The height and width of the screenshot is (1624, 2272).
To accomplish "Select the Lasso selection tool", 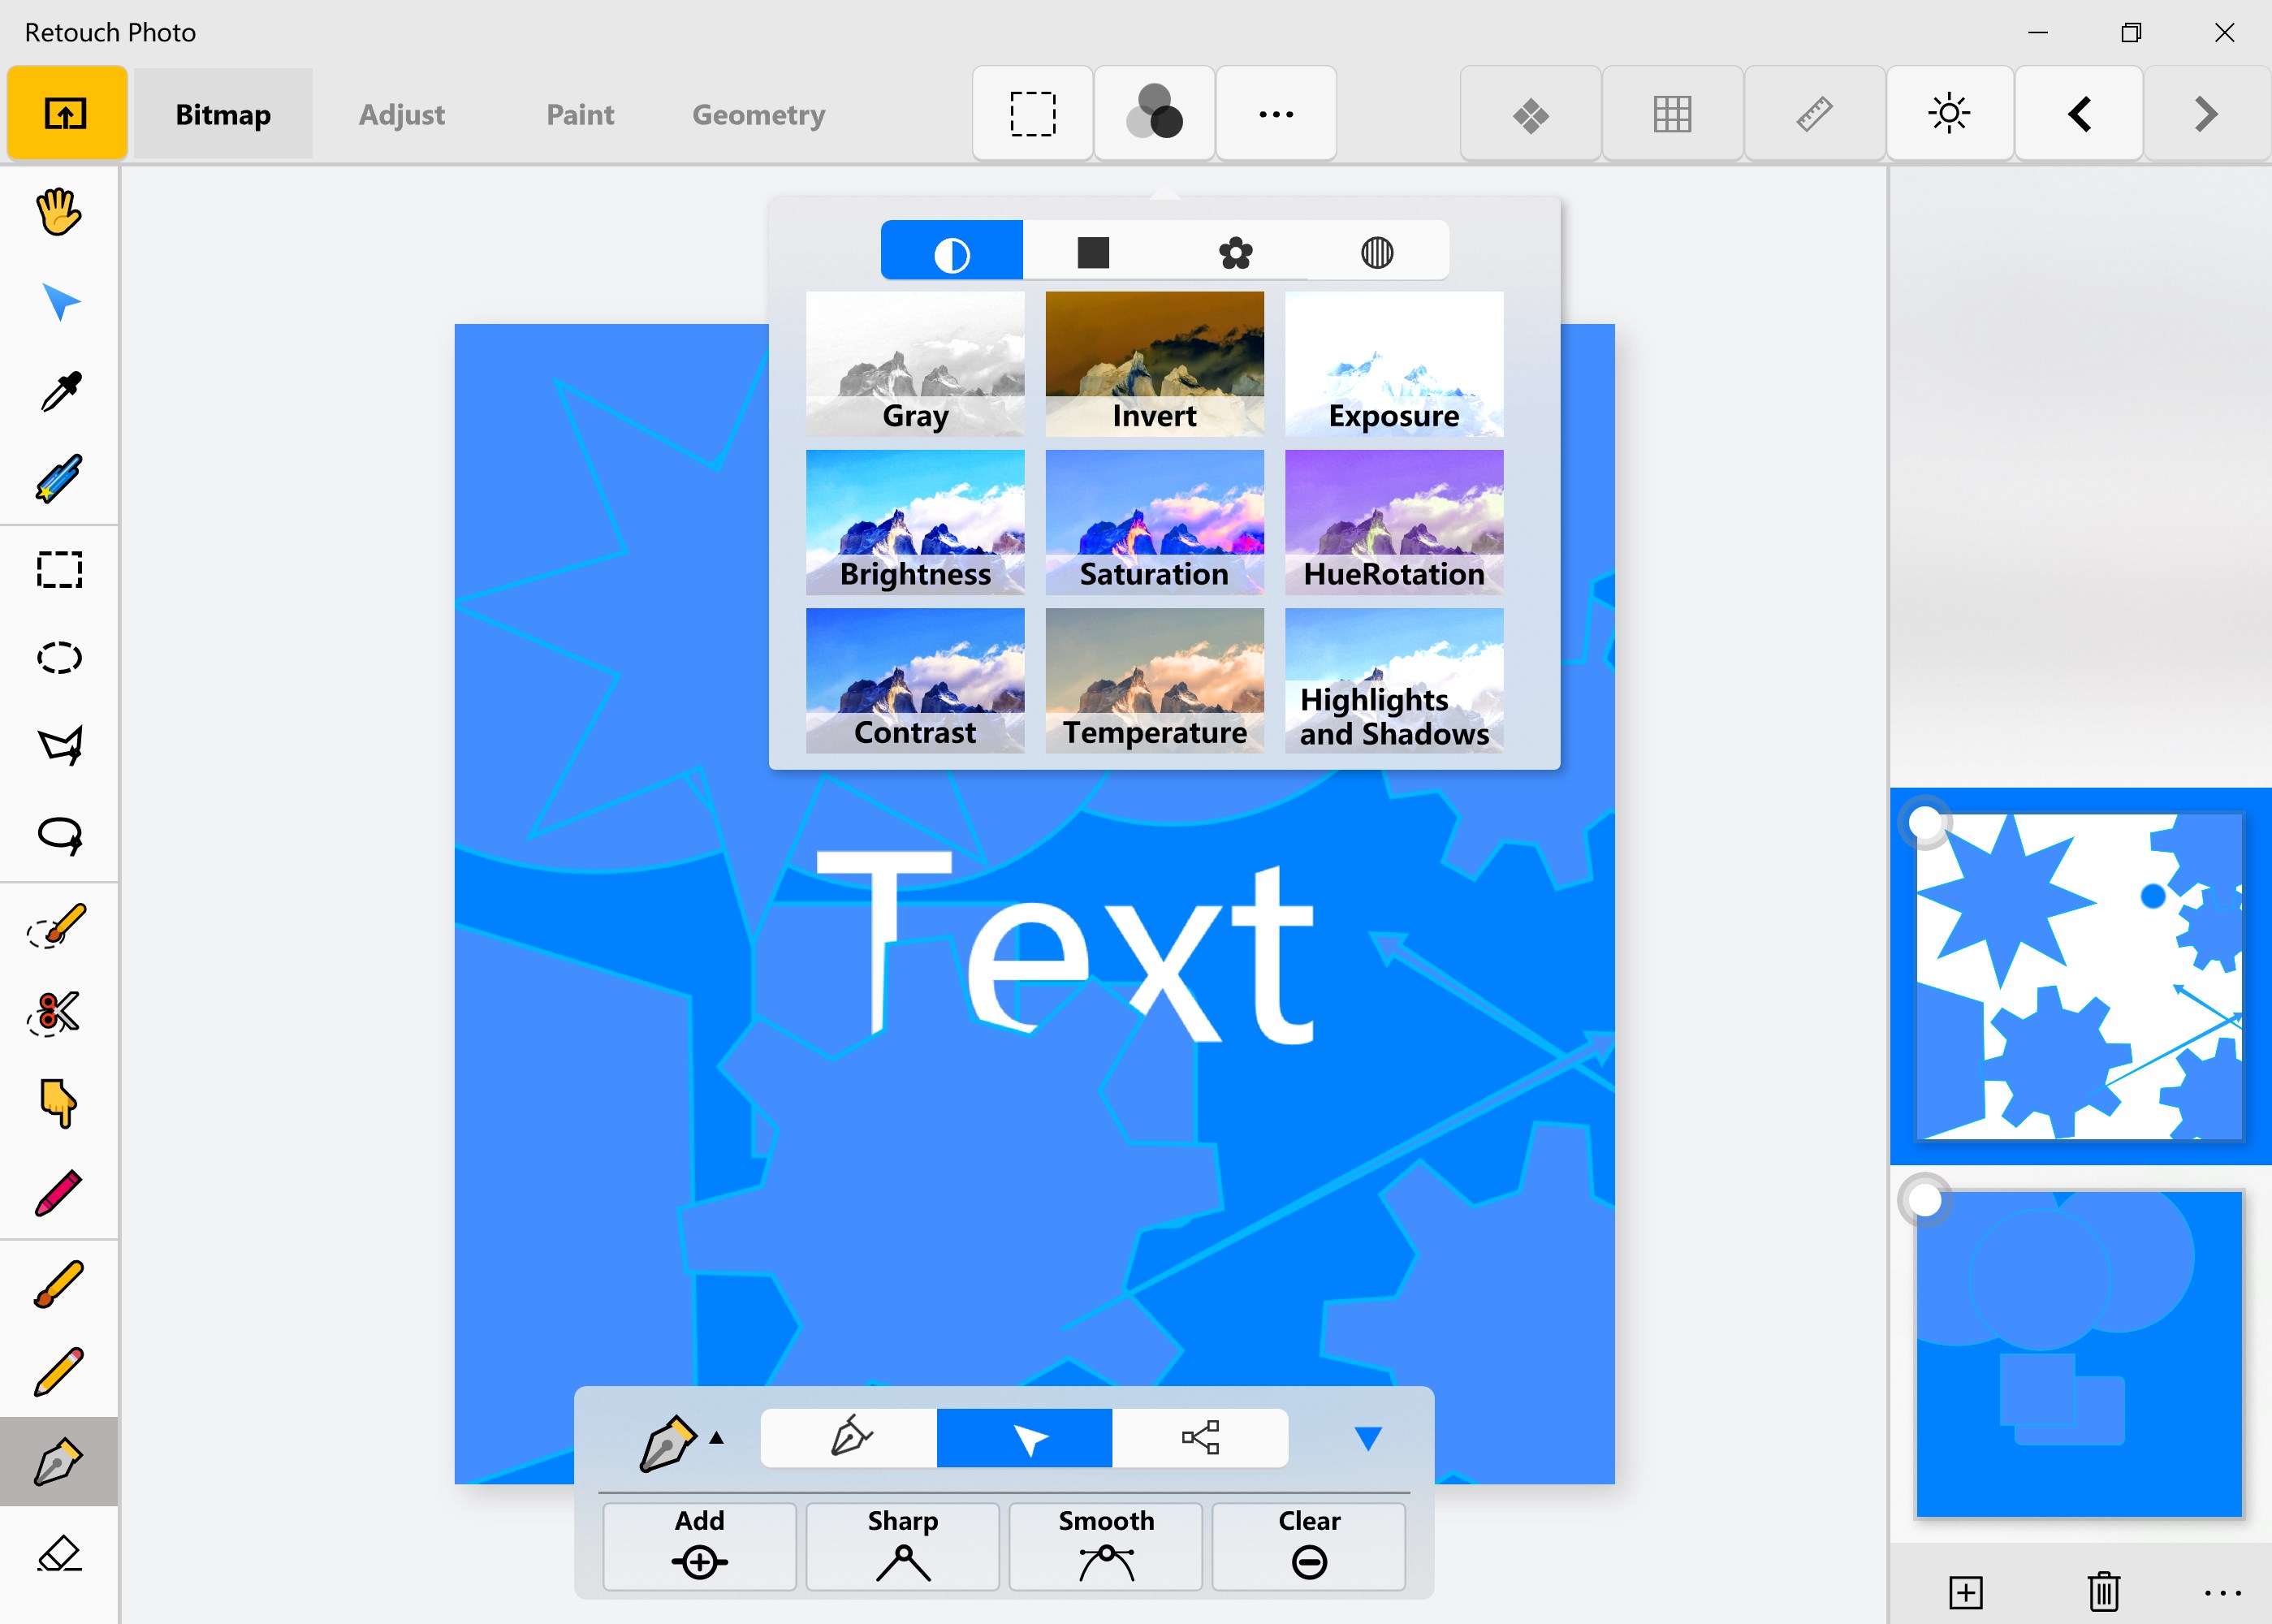I will pyautogui.click(x=58, y=835).
